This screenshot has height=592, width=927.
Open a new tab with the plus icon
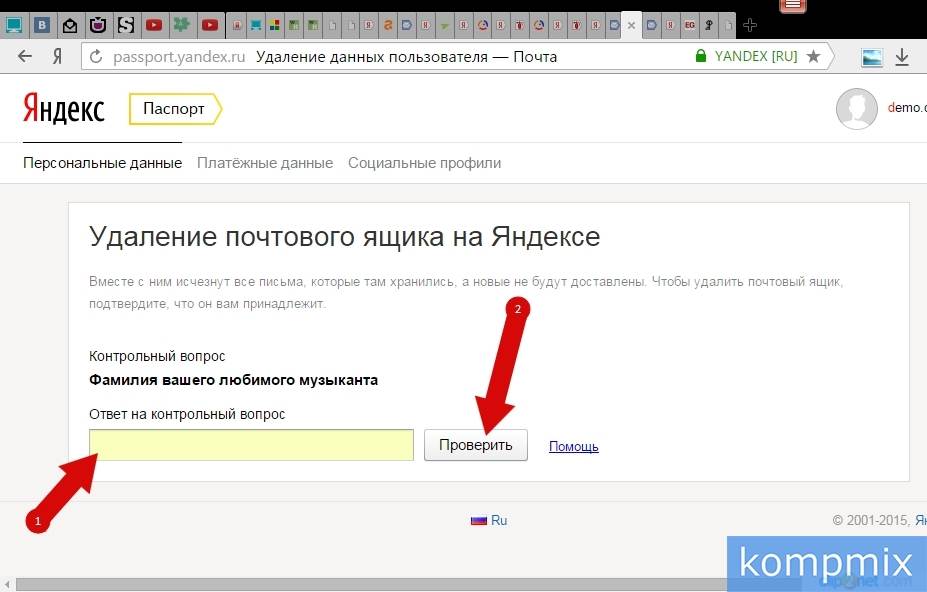click(750, 25)
